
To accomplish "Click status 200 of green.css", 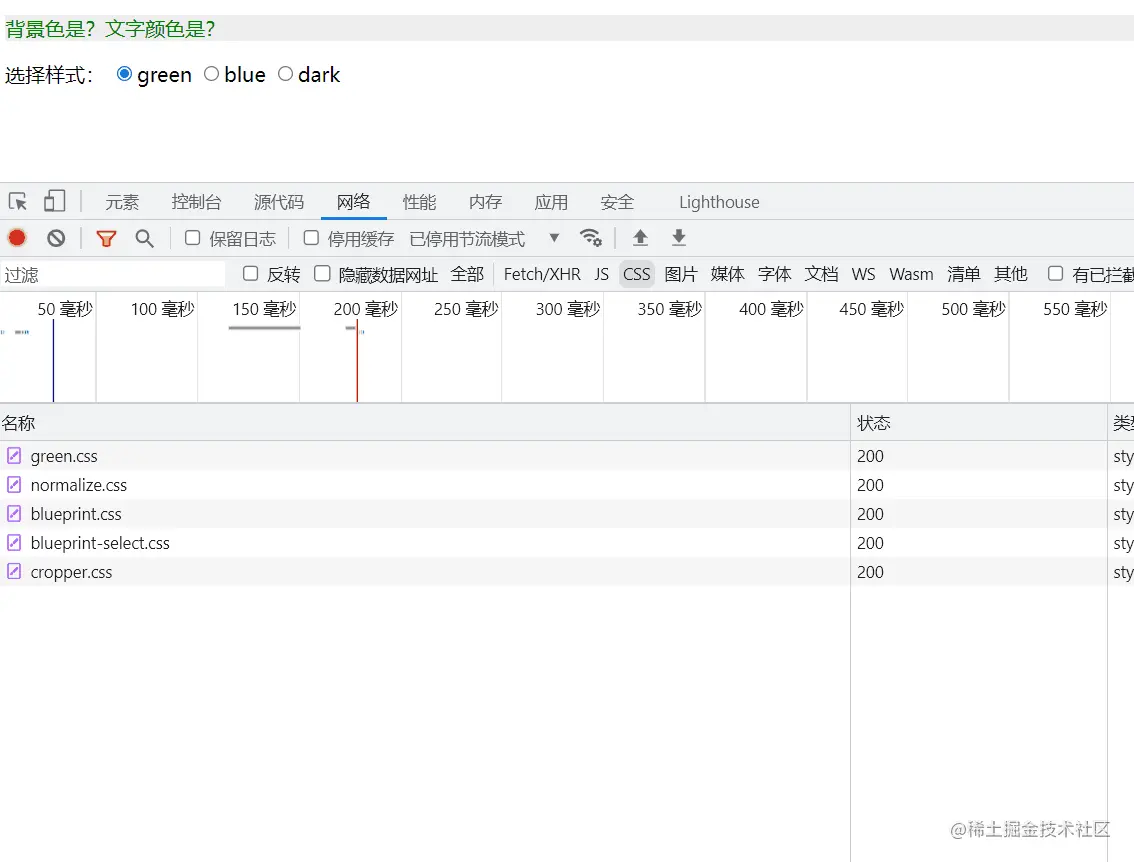I will (x=870, y=456).
